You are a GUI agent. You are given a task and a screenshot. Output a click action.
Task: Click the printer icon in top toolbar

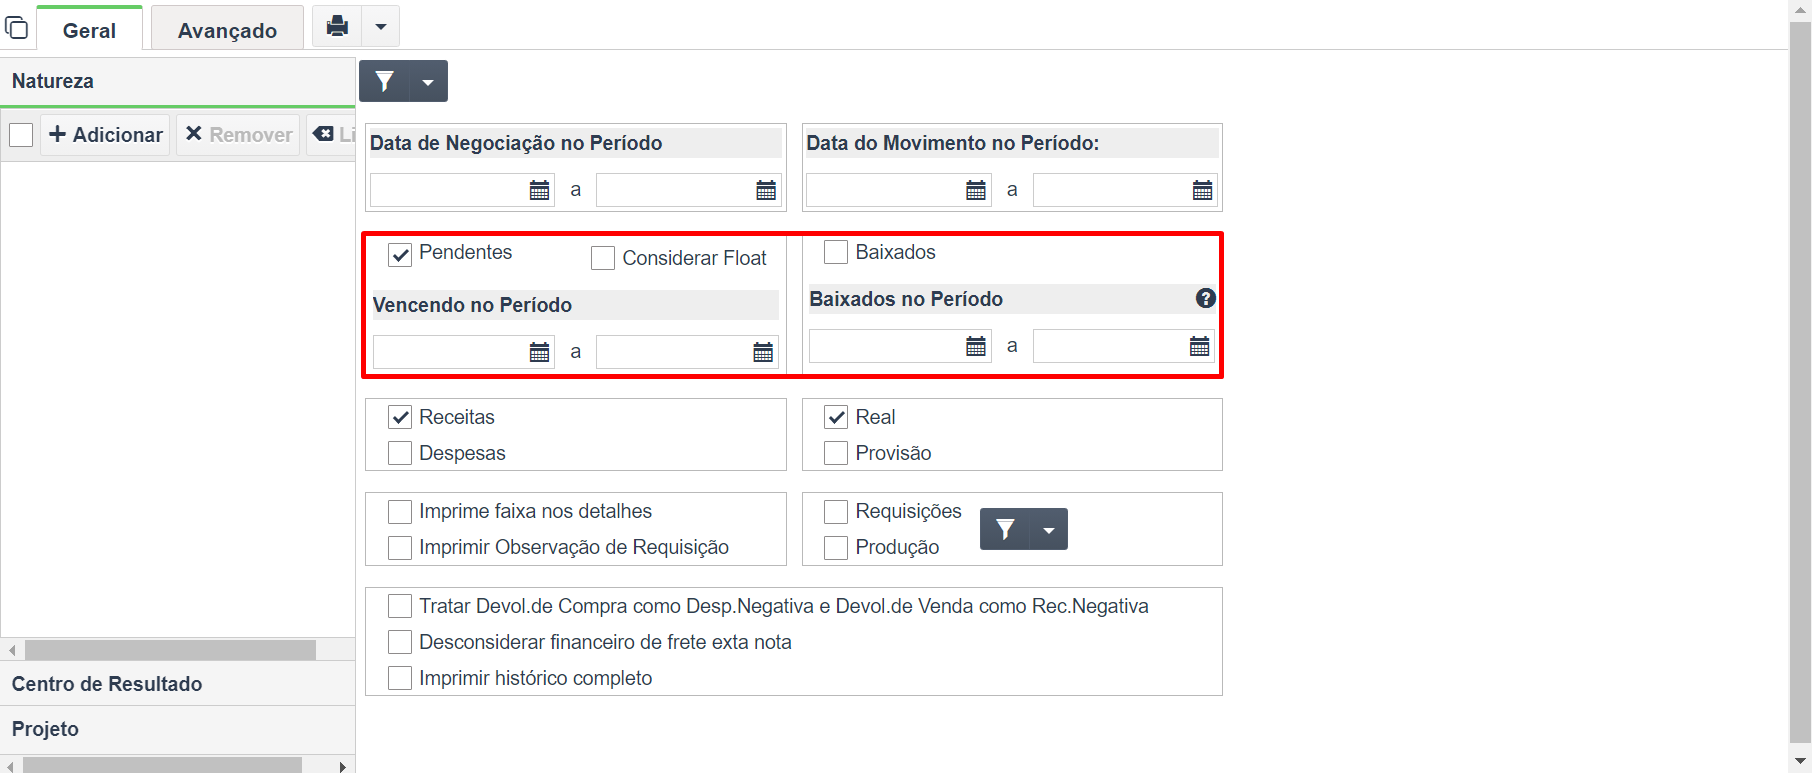coord(338,26)
